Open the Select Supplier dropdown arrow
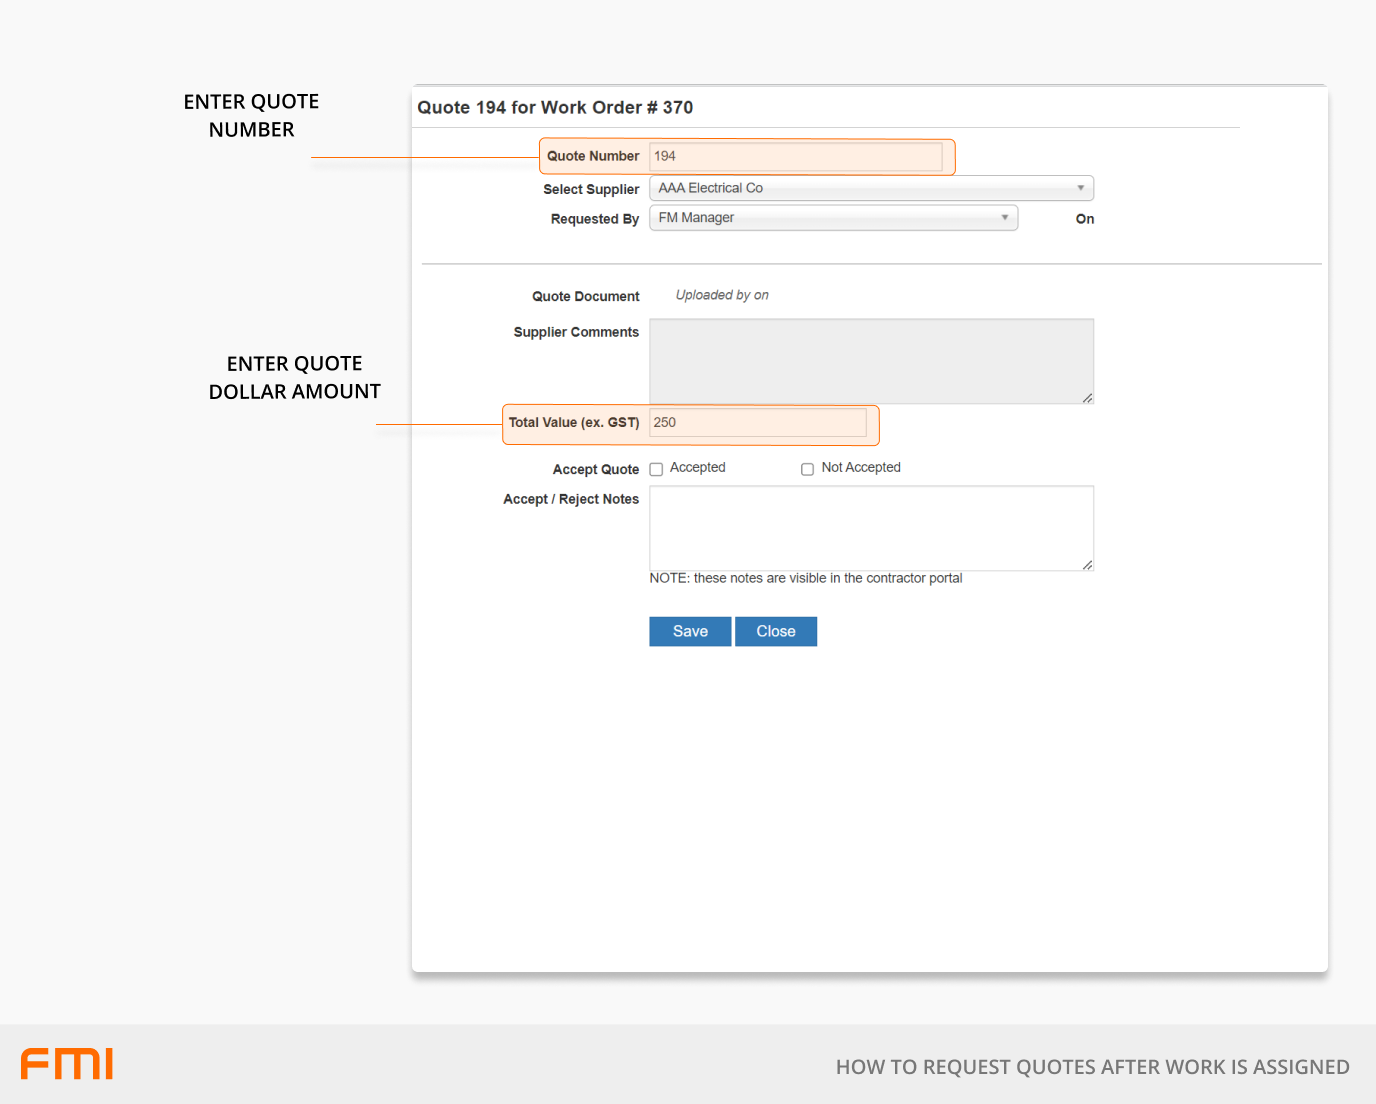The height and width of the screenshot is (1104, 1376). pyautogui.click(x=1080, y=188)
